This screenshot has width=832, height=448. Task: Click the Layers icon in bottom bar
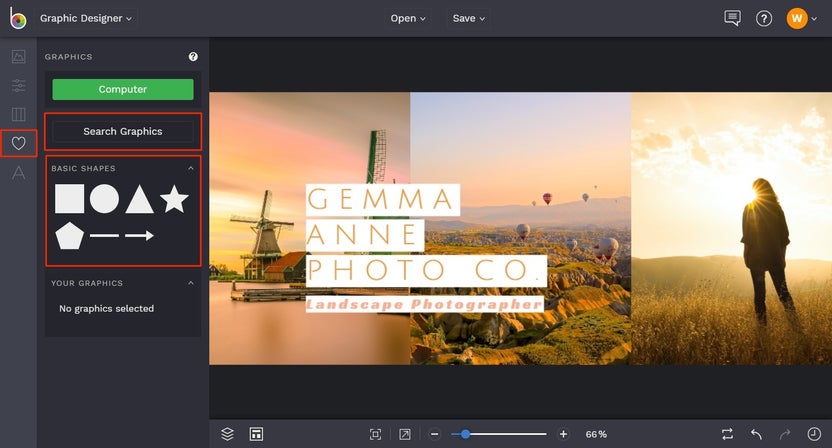tap(227, 434)
